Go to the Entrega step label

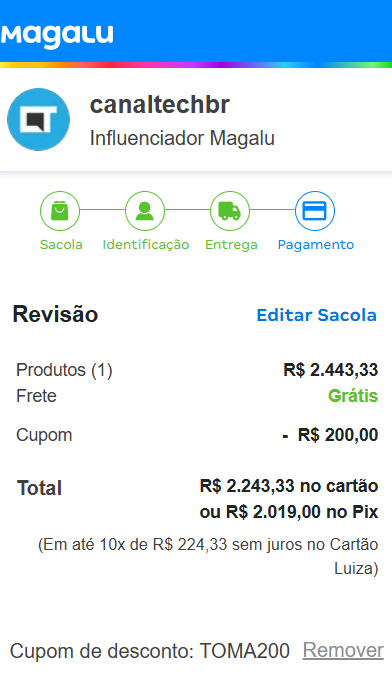point(231,245)
